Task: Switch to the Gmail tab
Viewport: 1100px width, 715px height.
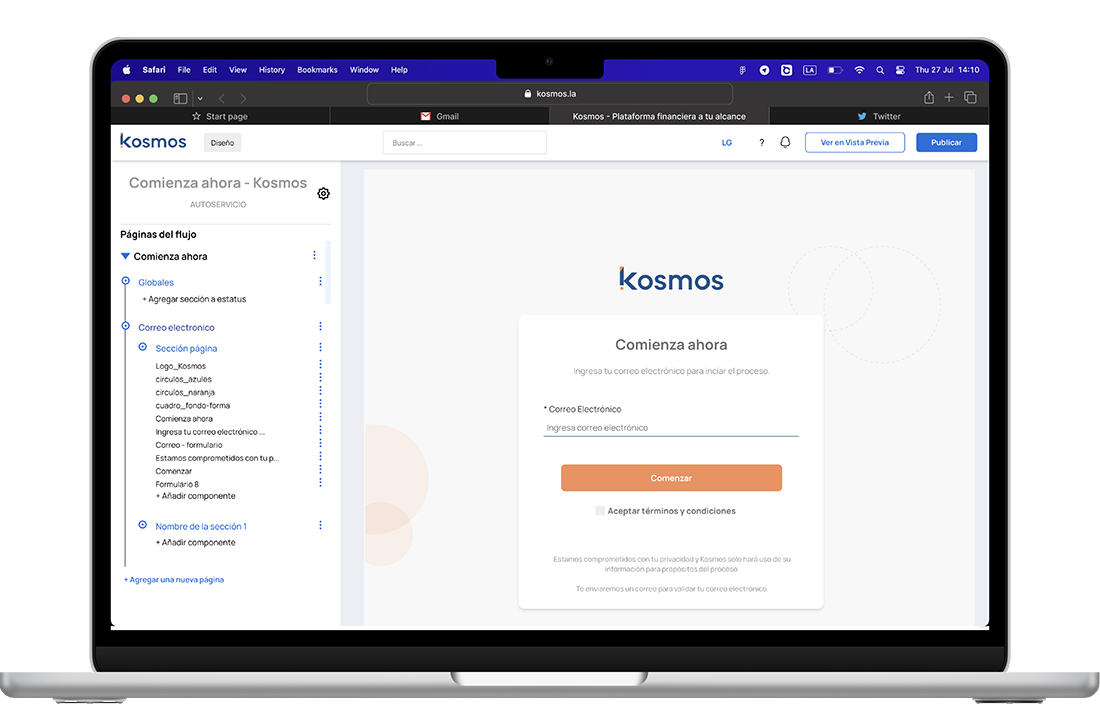Action: [x=439, y=116]
